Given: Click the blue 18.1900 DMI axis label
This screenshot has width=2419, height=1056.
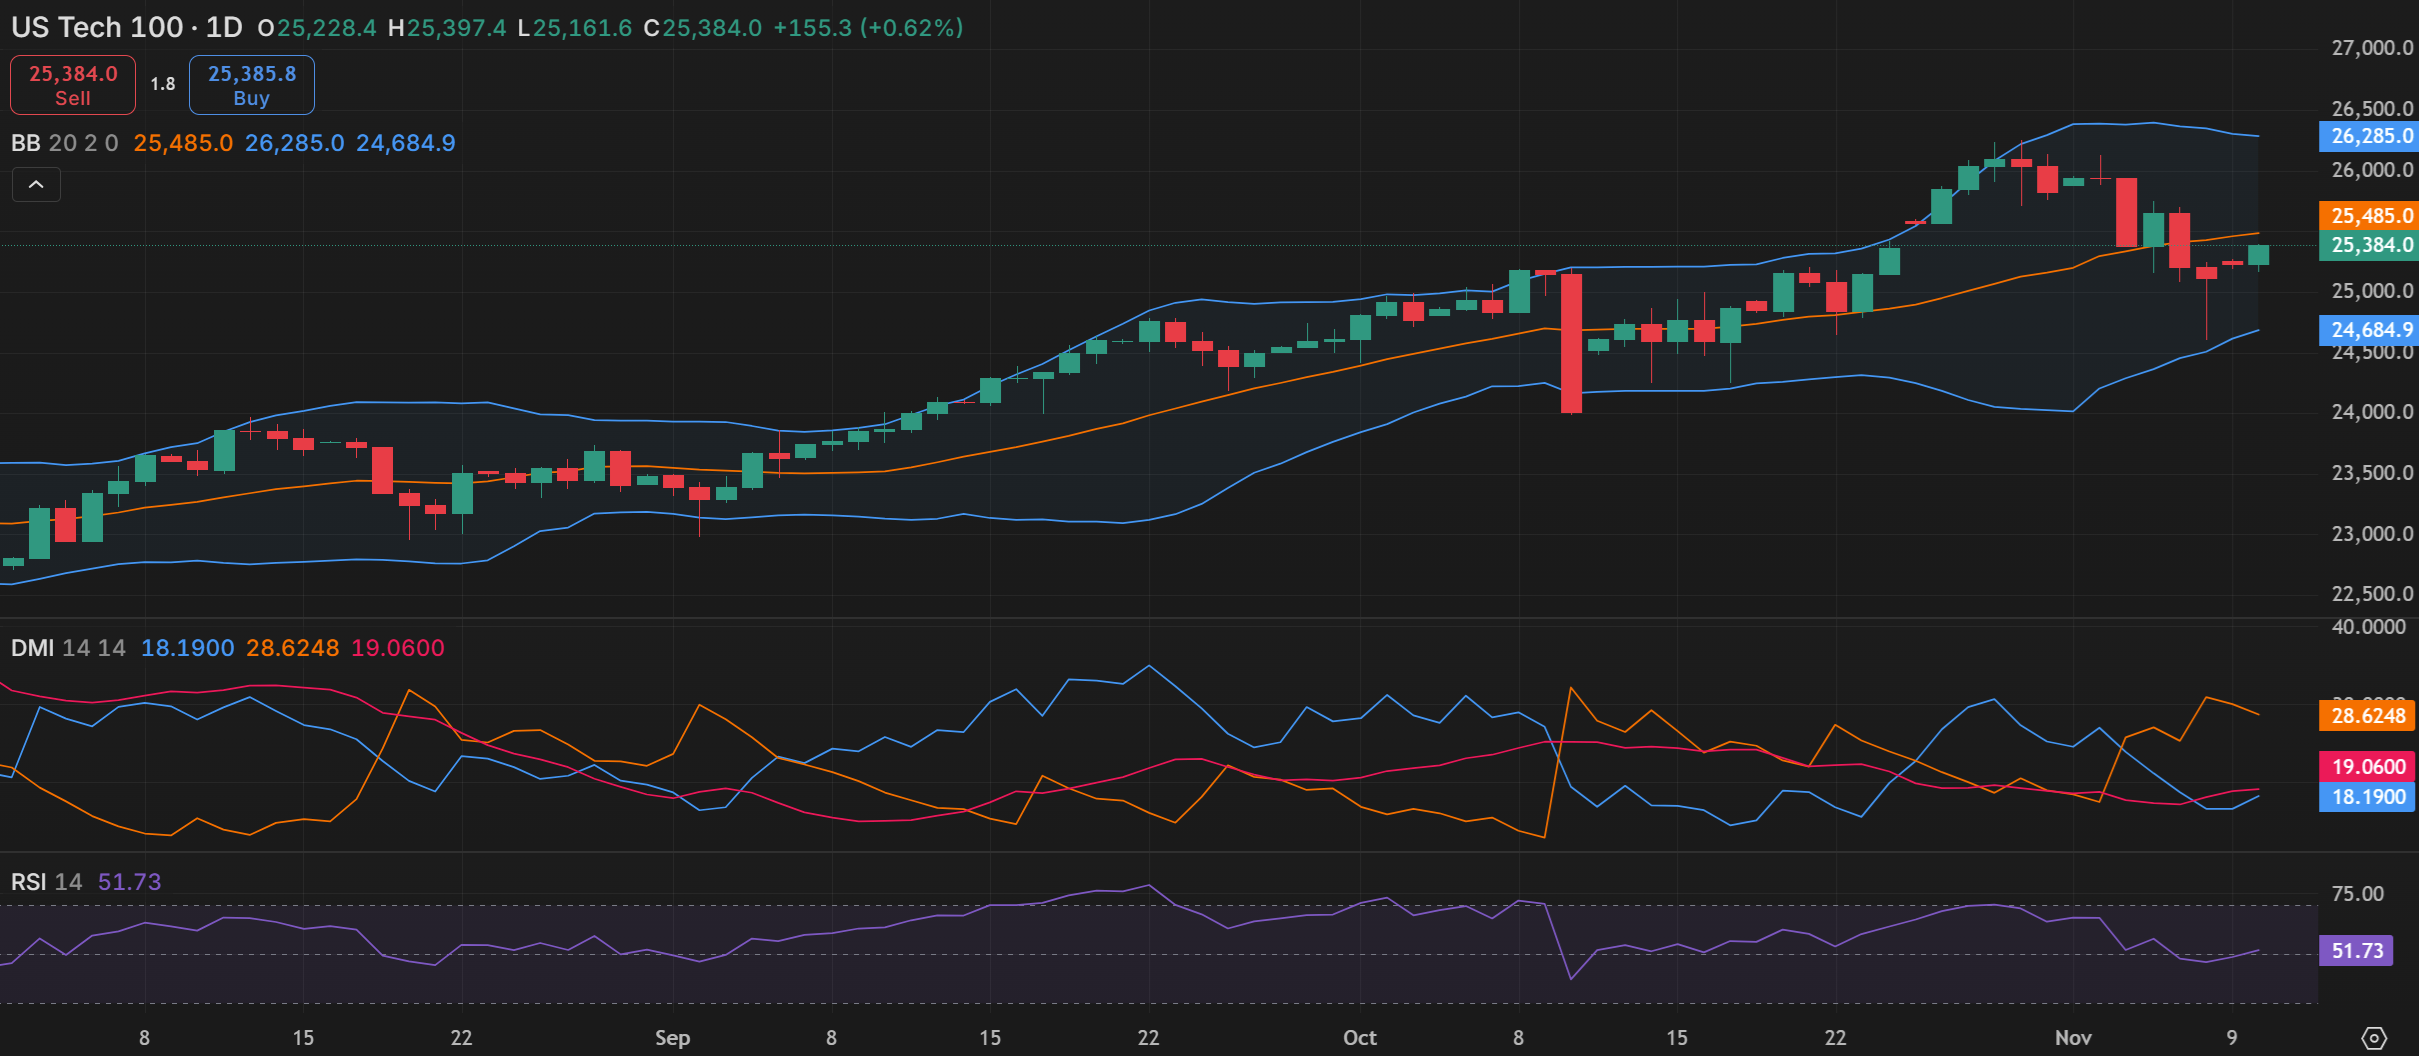Looking at the screenshot, I should (2366, 797).
